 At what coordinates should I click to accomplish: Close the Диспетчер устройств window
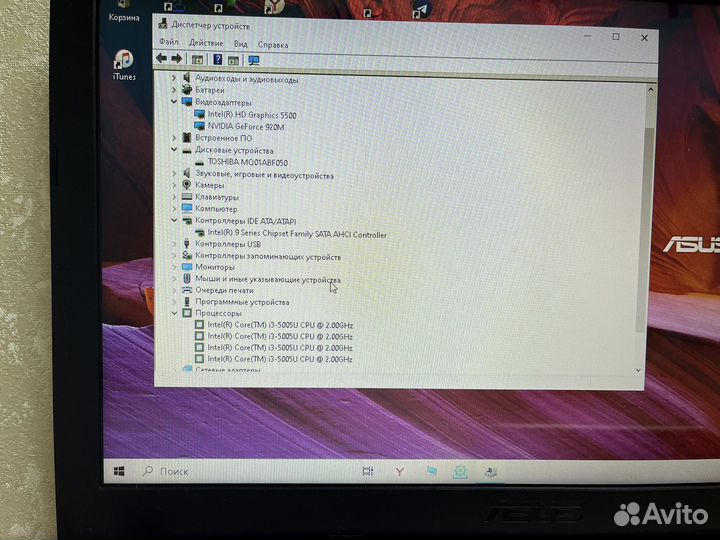(644, 38)
